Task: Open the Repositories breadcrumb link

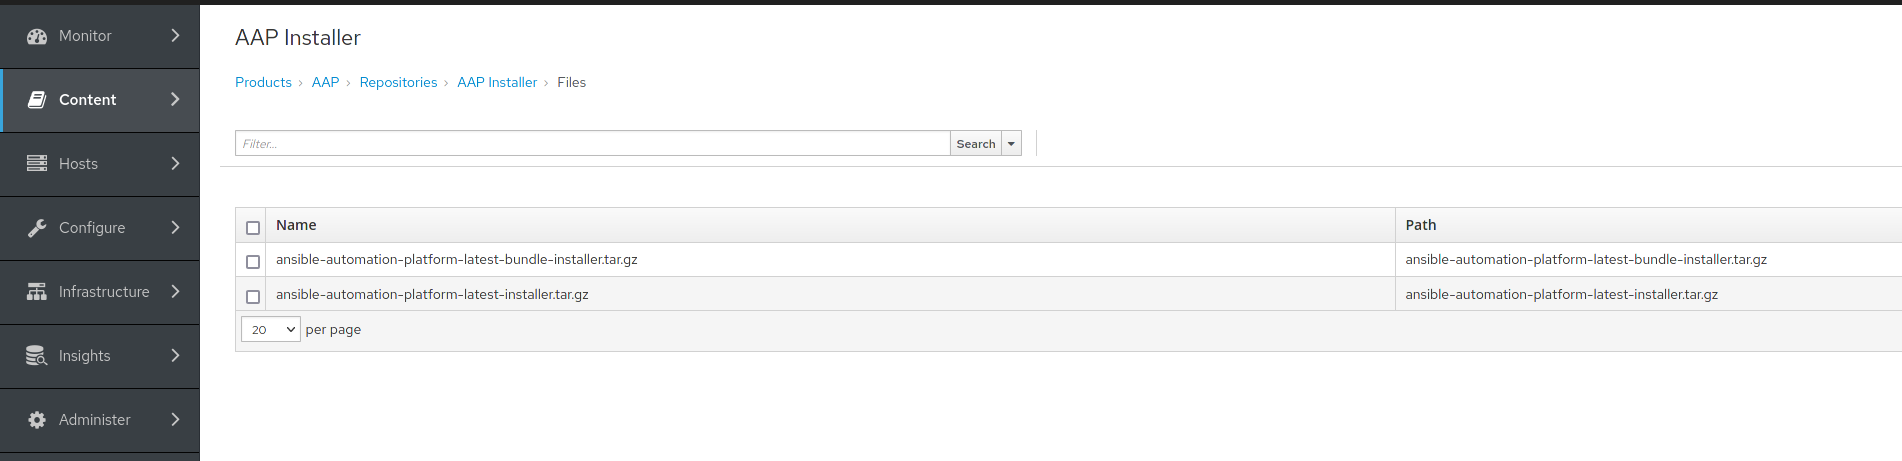Action: click(x=398, y=83)
